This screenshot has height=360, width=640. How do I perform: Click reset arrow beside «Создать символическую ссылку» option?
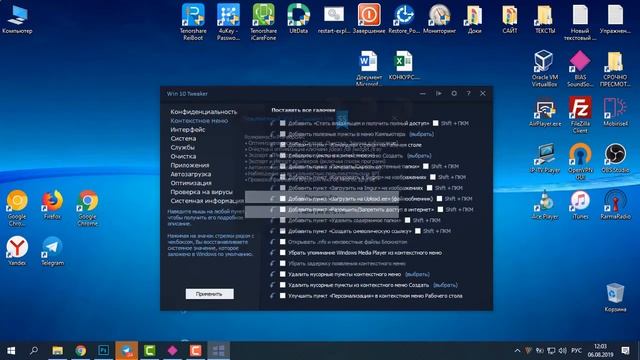pyautogui.click(x=272, y=231)
